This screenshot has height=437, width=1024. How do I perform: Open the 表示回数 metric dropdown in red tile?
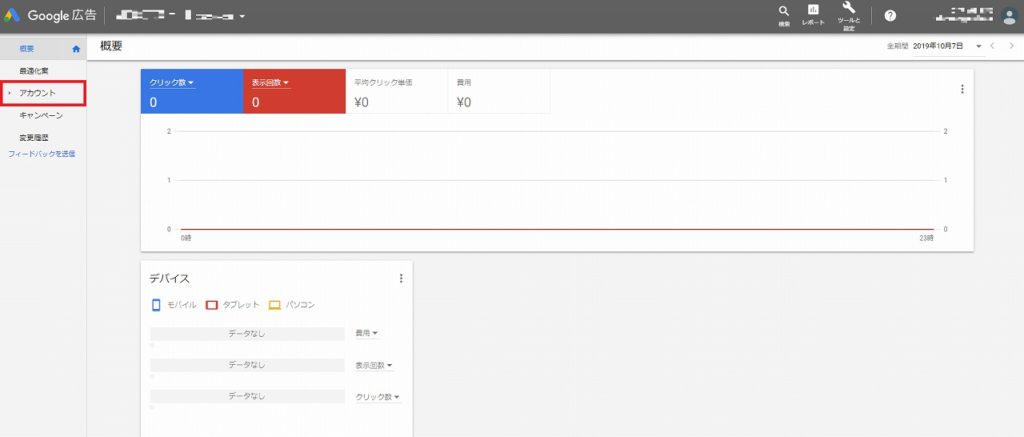[x=270, y=83]
